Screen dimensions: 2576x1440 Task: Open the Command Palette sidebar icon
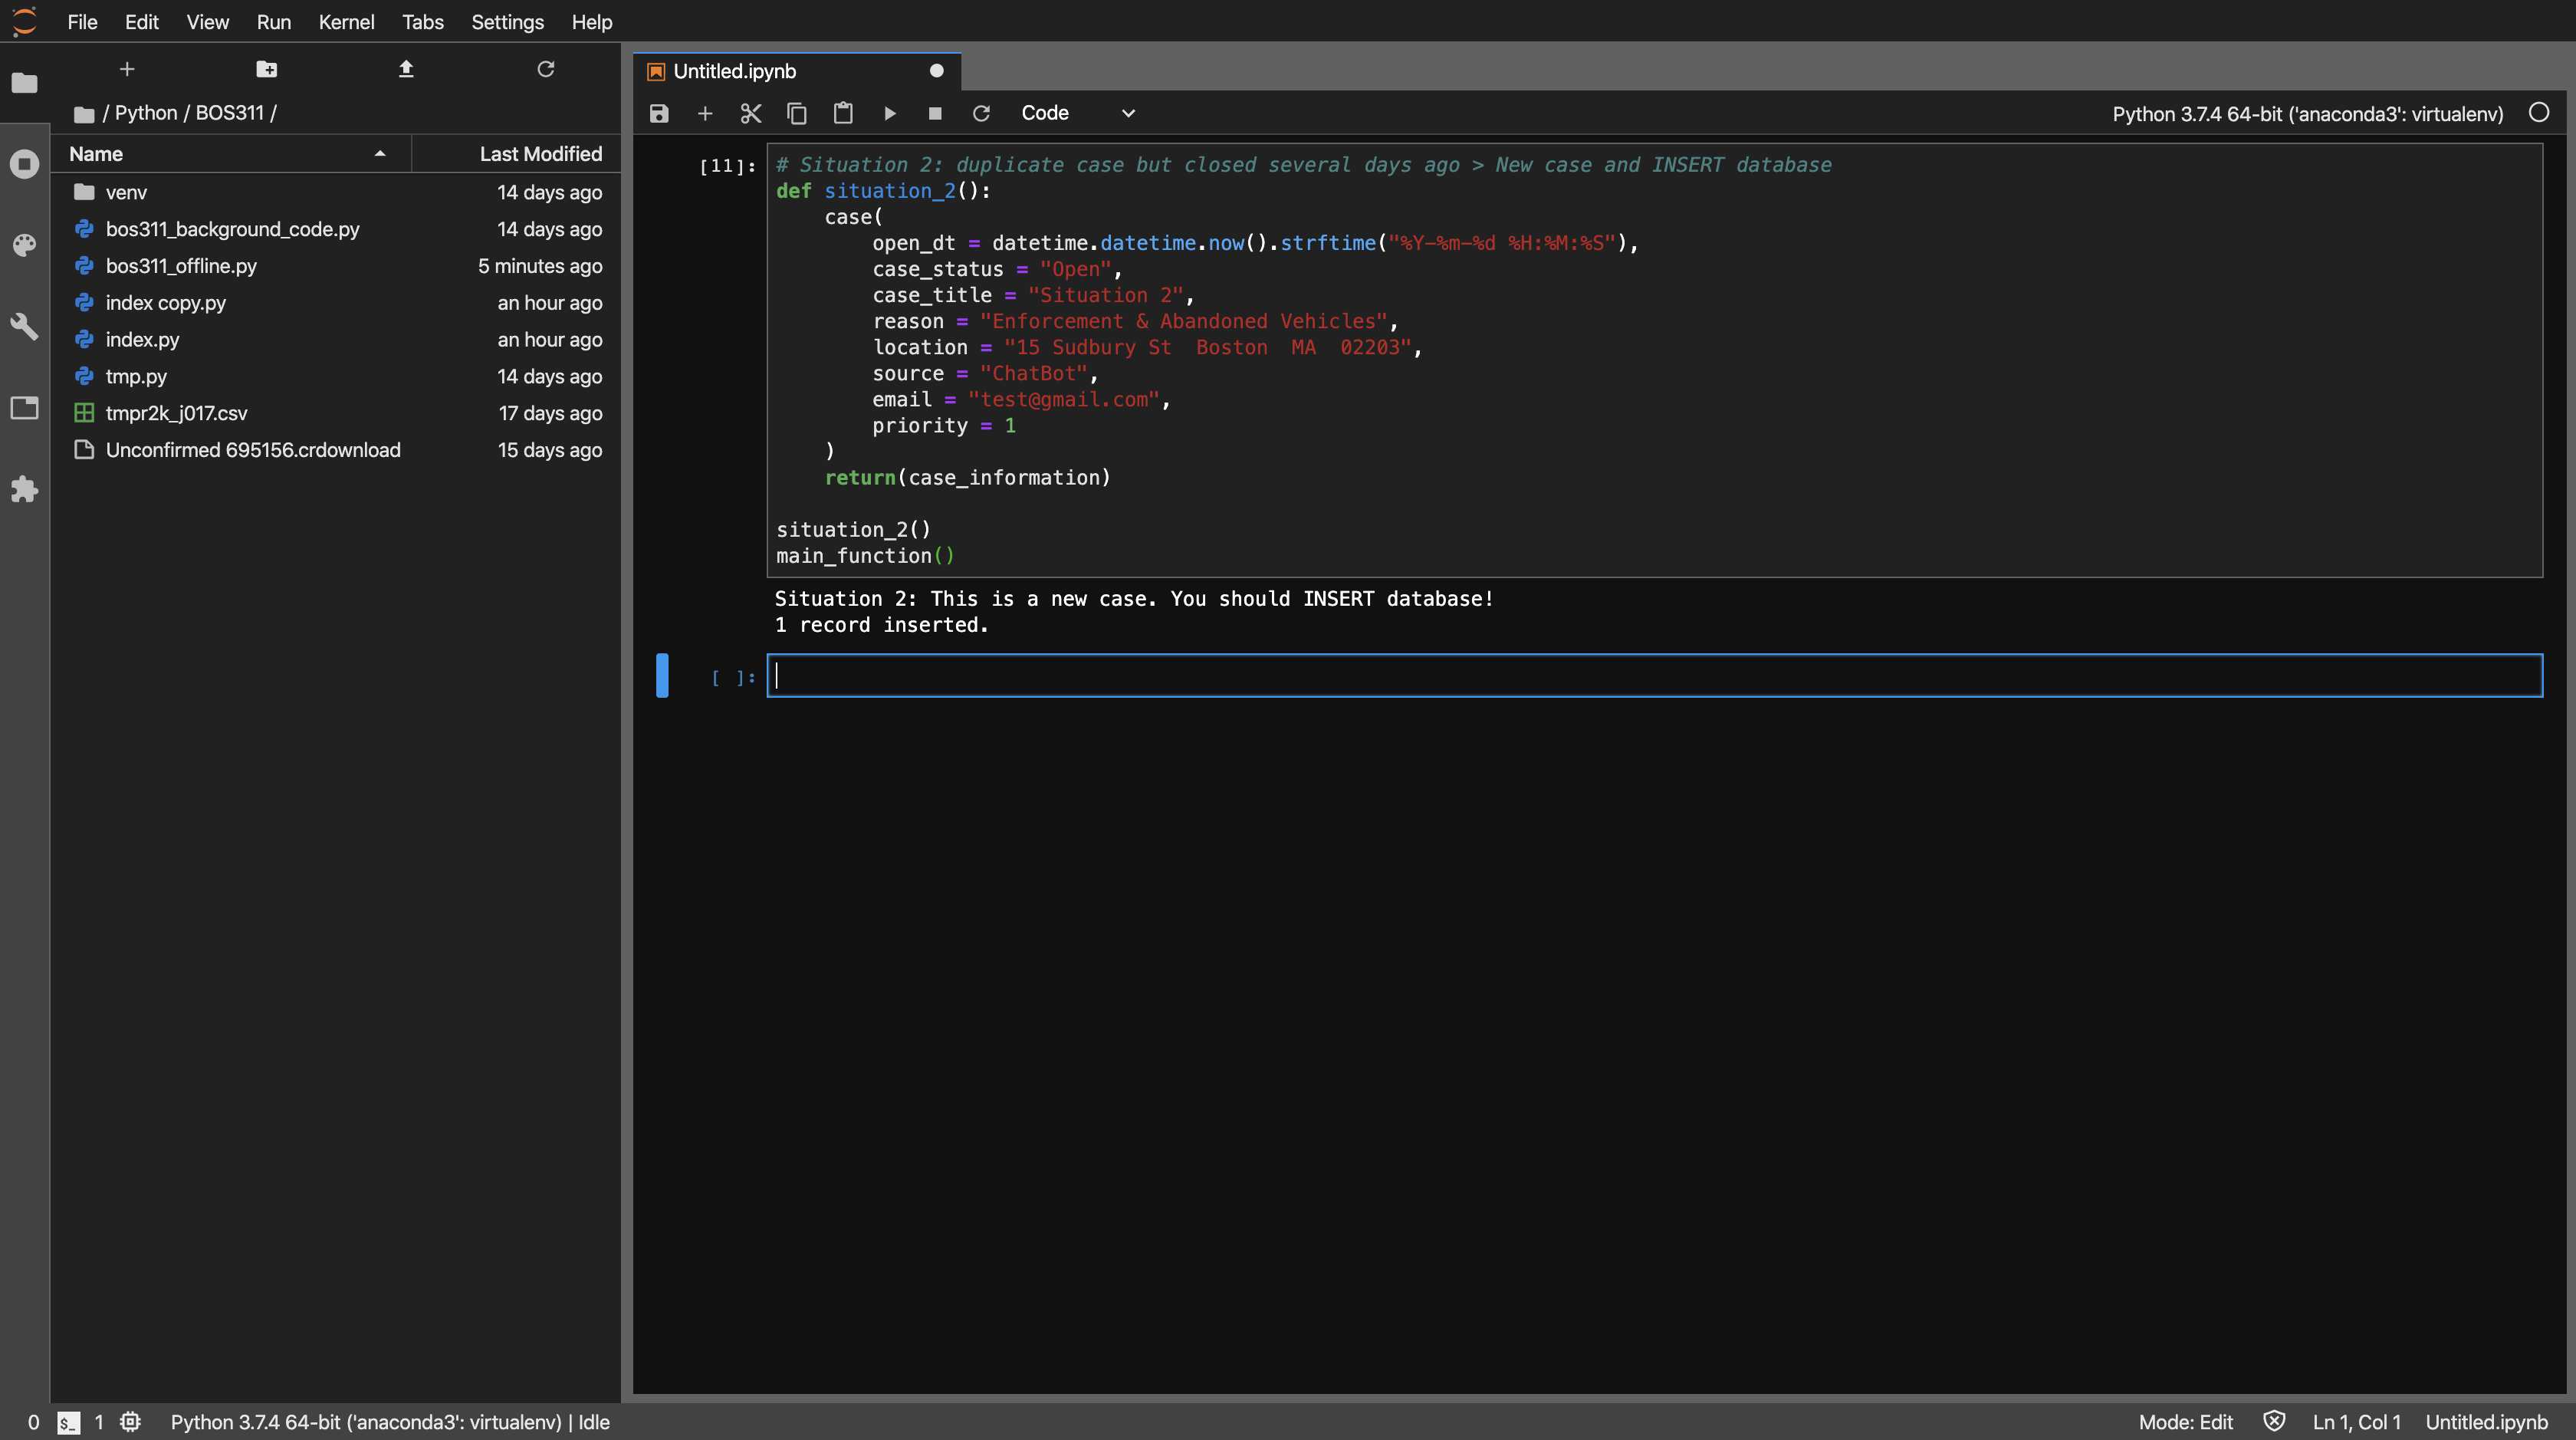[x=24, y=245]
